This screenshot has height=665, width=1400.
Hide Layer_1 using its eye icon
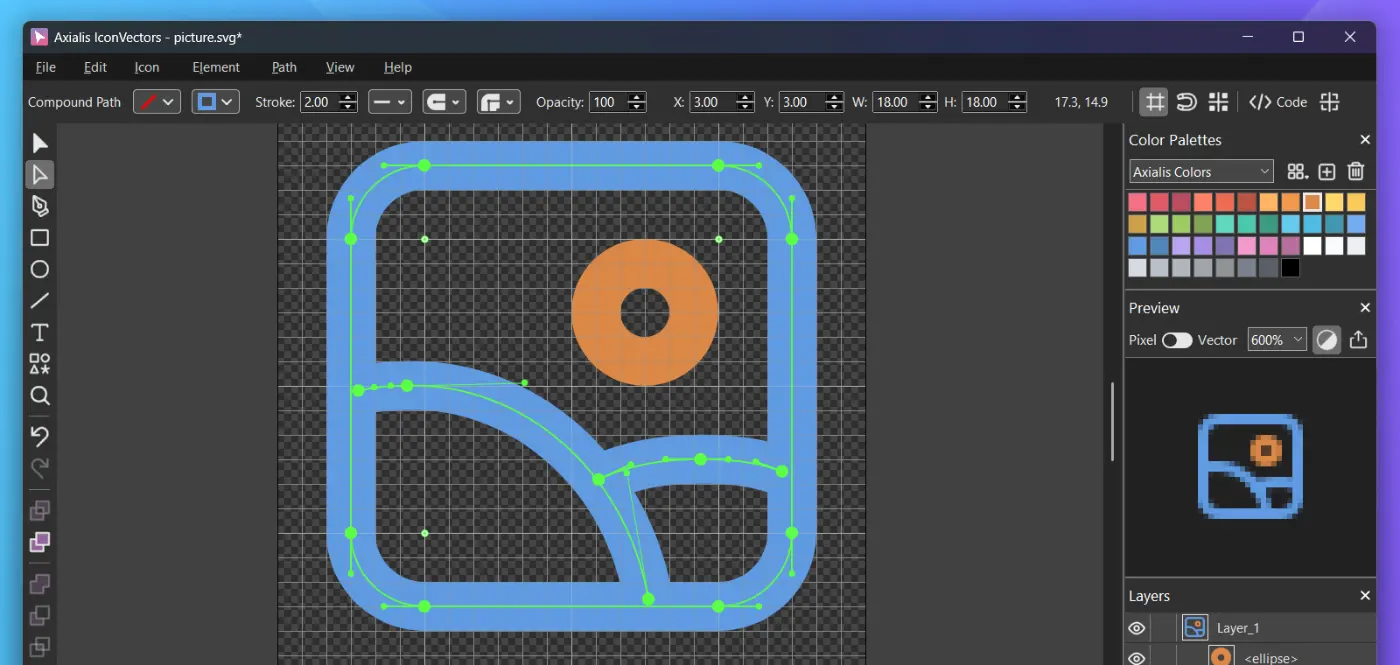1137,628
